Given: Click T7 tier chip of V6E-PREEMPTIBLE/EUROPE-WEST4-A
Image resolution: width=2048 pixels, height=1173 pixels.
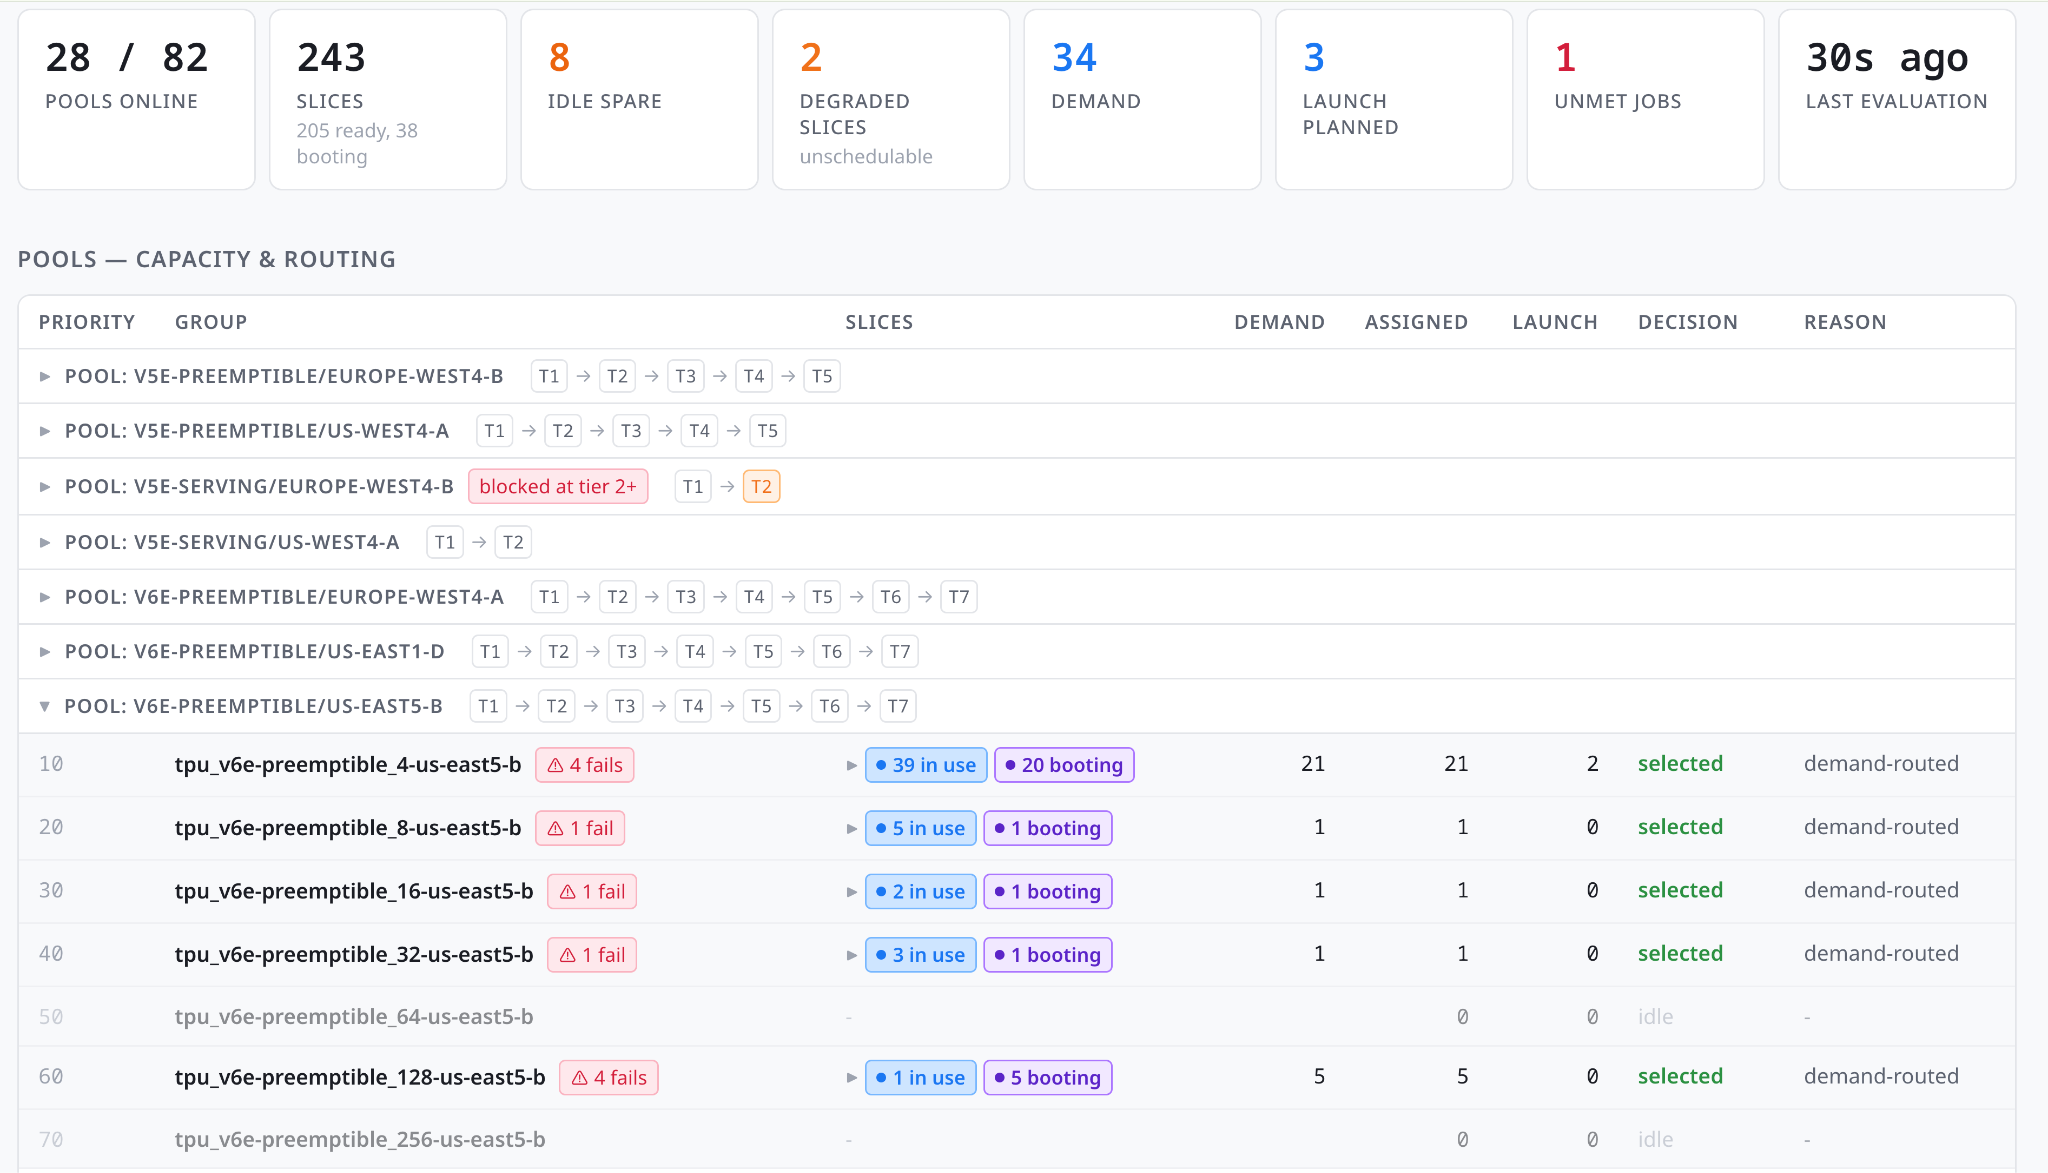Looking at the screenshot, I should (x=959, y=597).
